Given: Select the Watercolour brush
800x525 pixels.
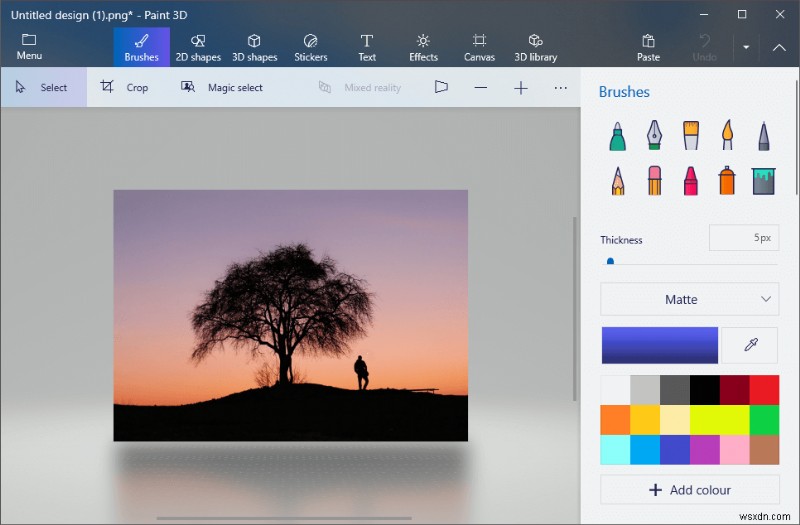Looking at the screenshot, I should tap(727, 135).
